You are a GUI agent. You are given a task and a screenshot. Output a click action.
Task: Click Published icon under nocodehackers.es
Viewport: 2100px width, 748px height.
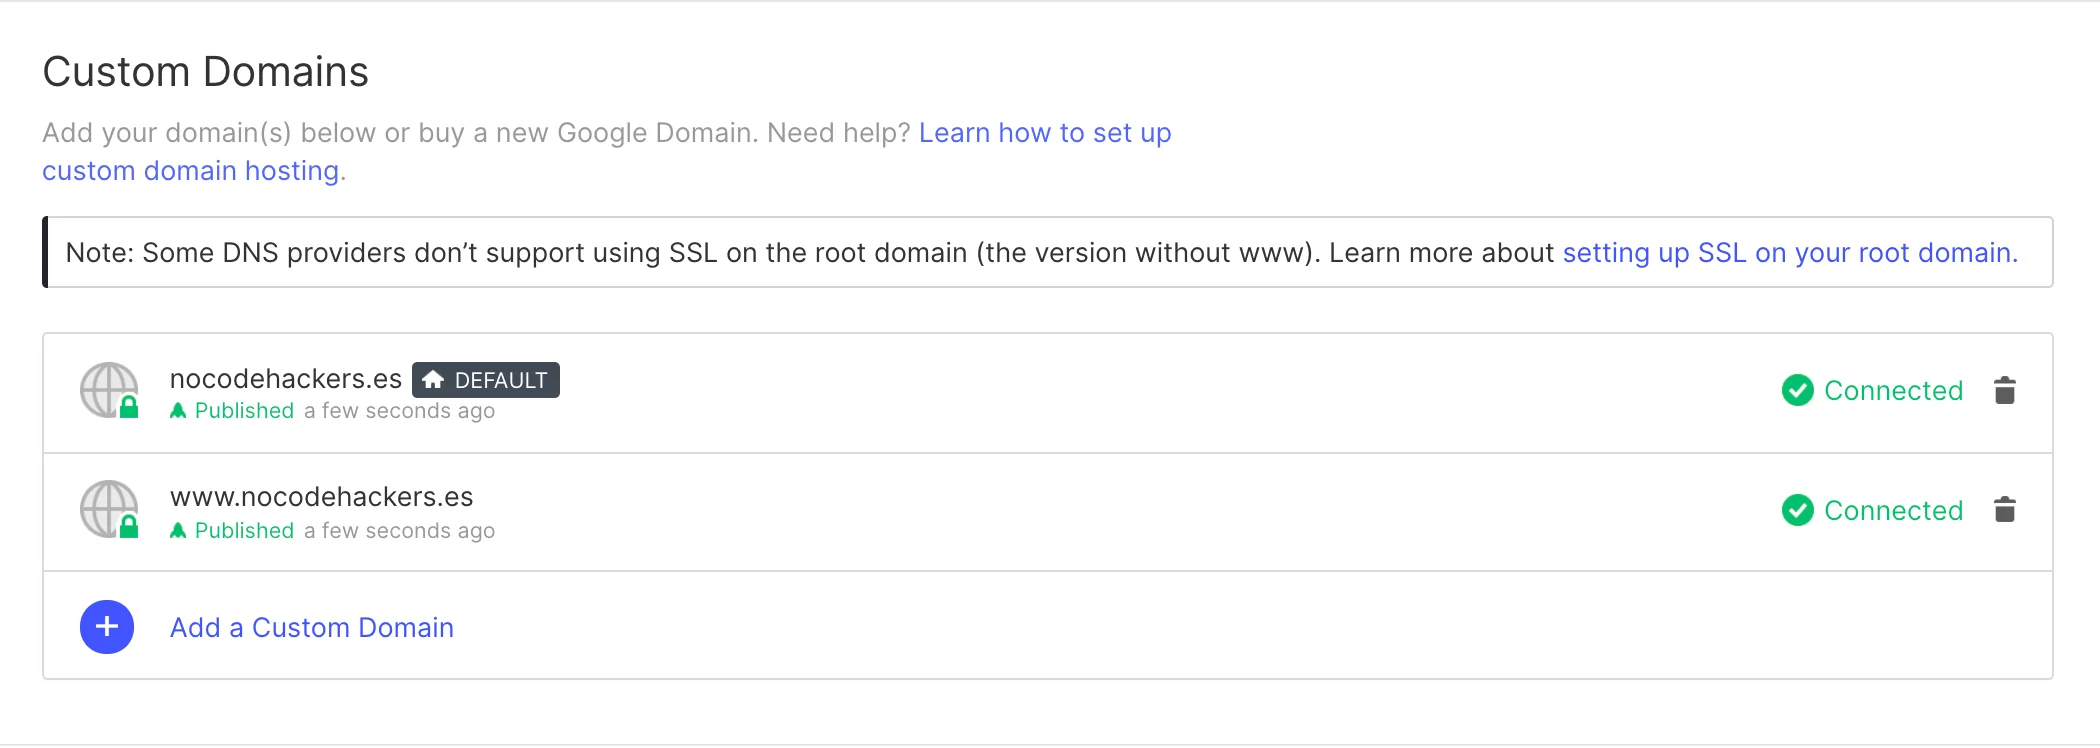coord(178,411)
